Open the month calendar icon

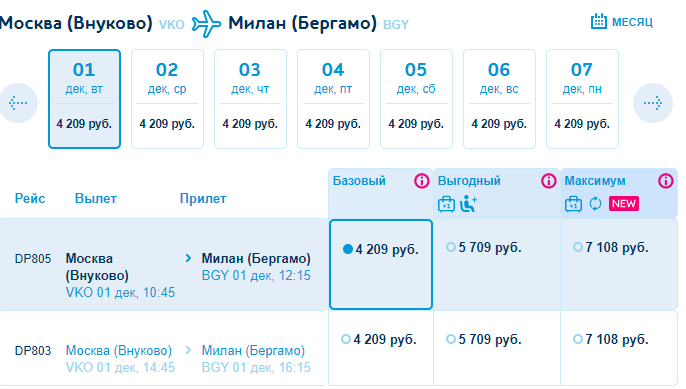598,21
